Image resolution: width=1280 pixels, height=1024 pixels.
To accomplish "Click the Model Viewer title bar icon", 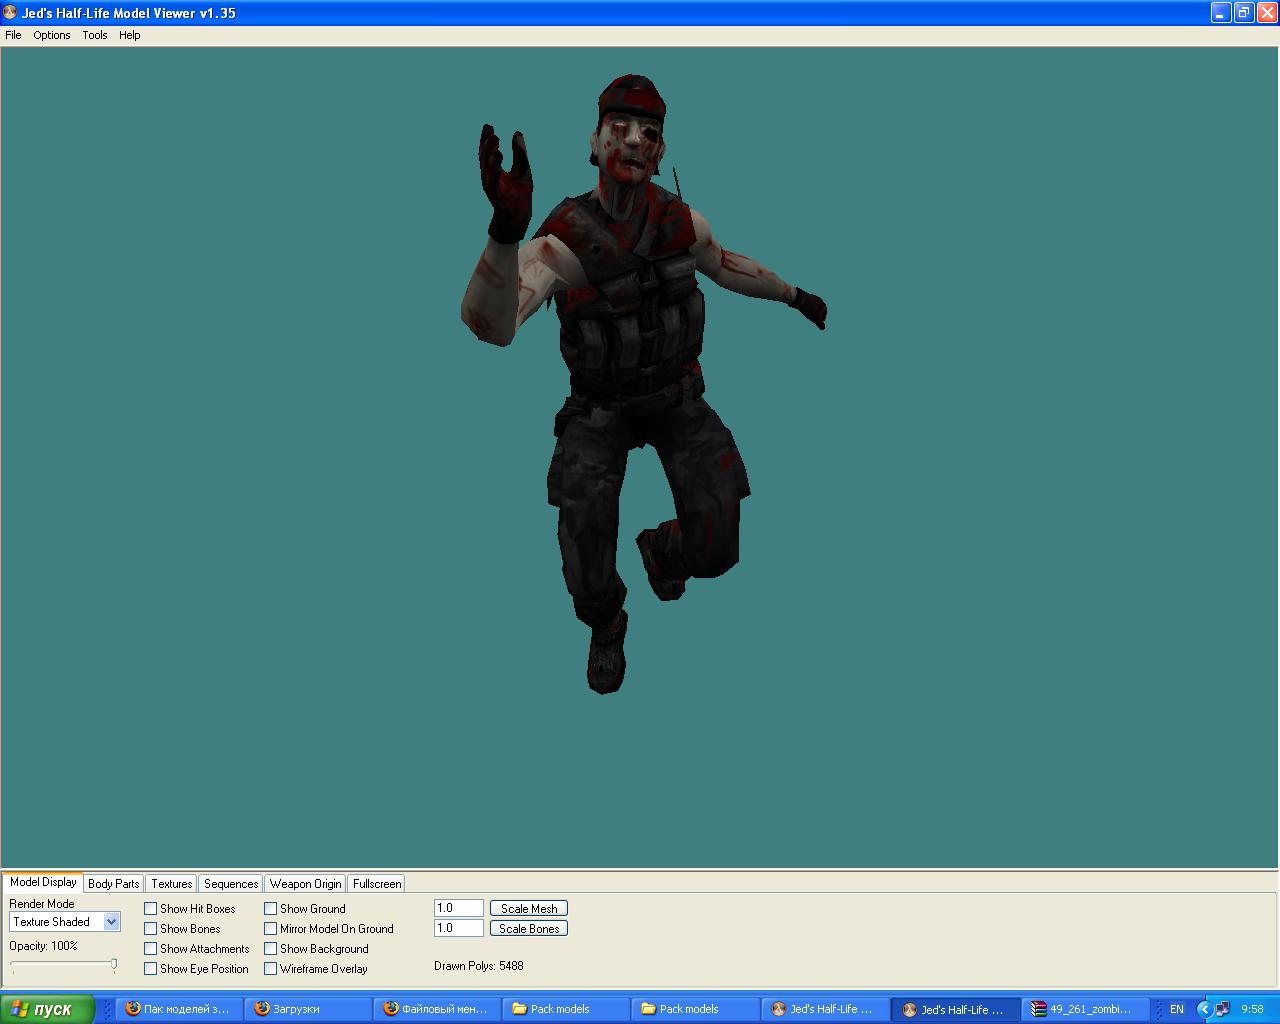I will point(11,13).
